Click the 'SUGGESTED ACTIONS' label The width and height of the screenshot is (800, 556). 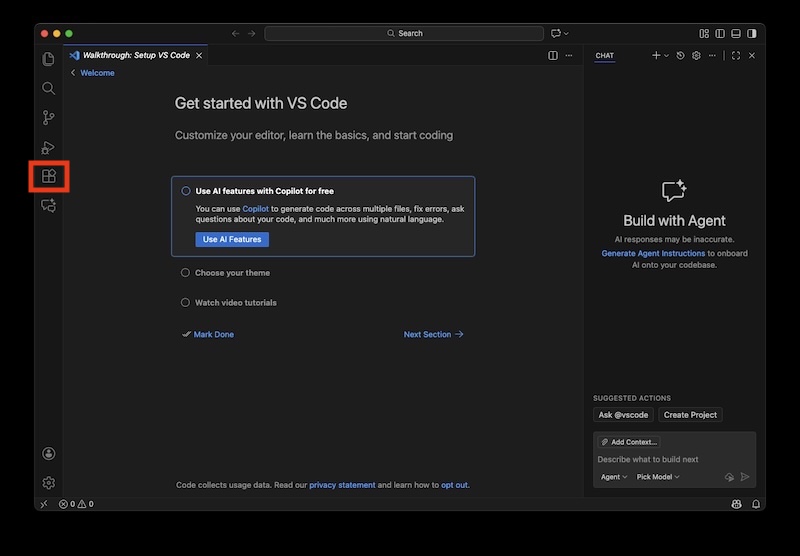coord(632,398)
